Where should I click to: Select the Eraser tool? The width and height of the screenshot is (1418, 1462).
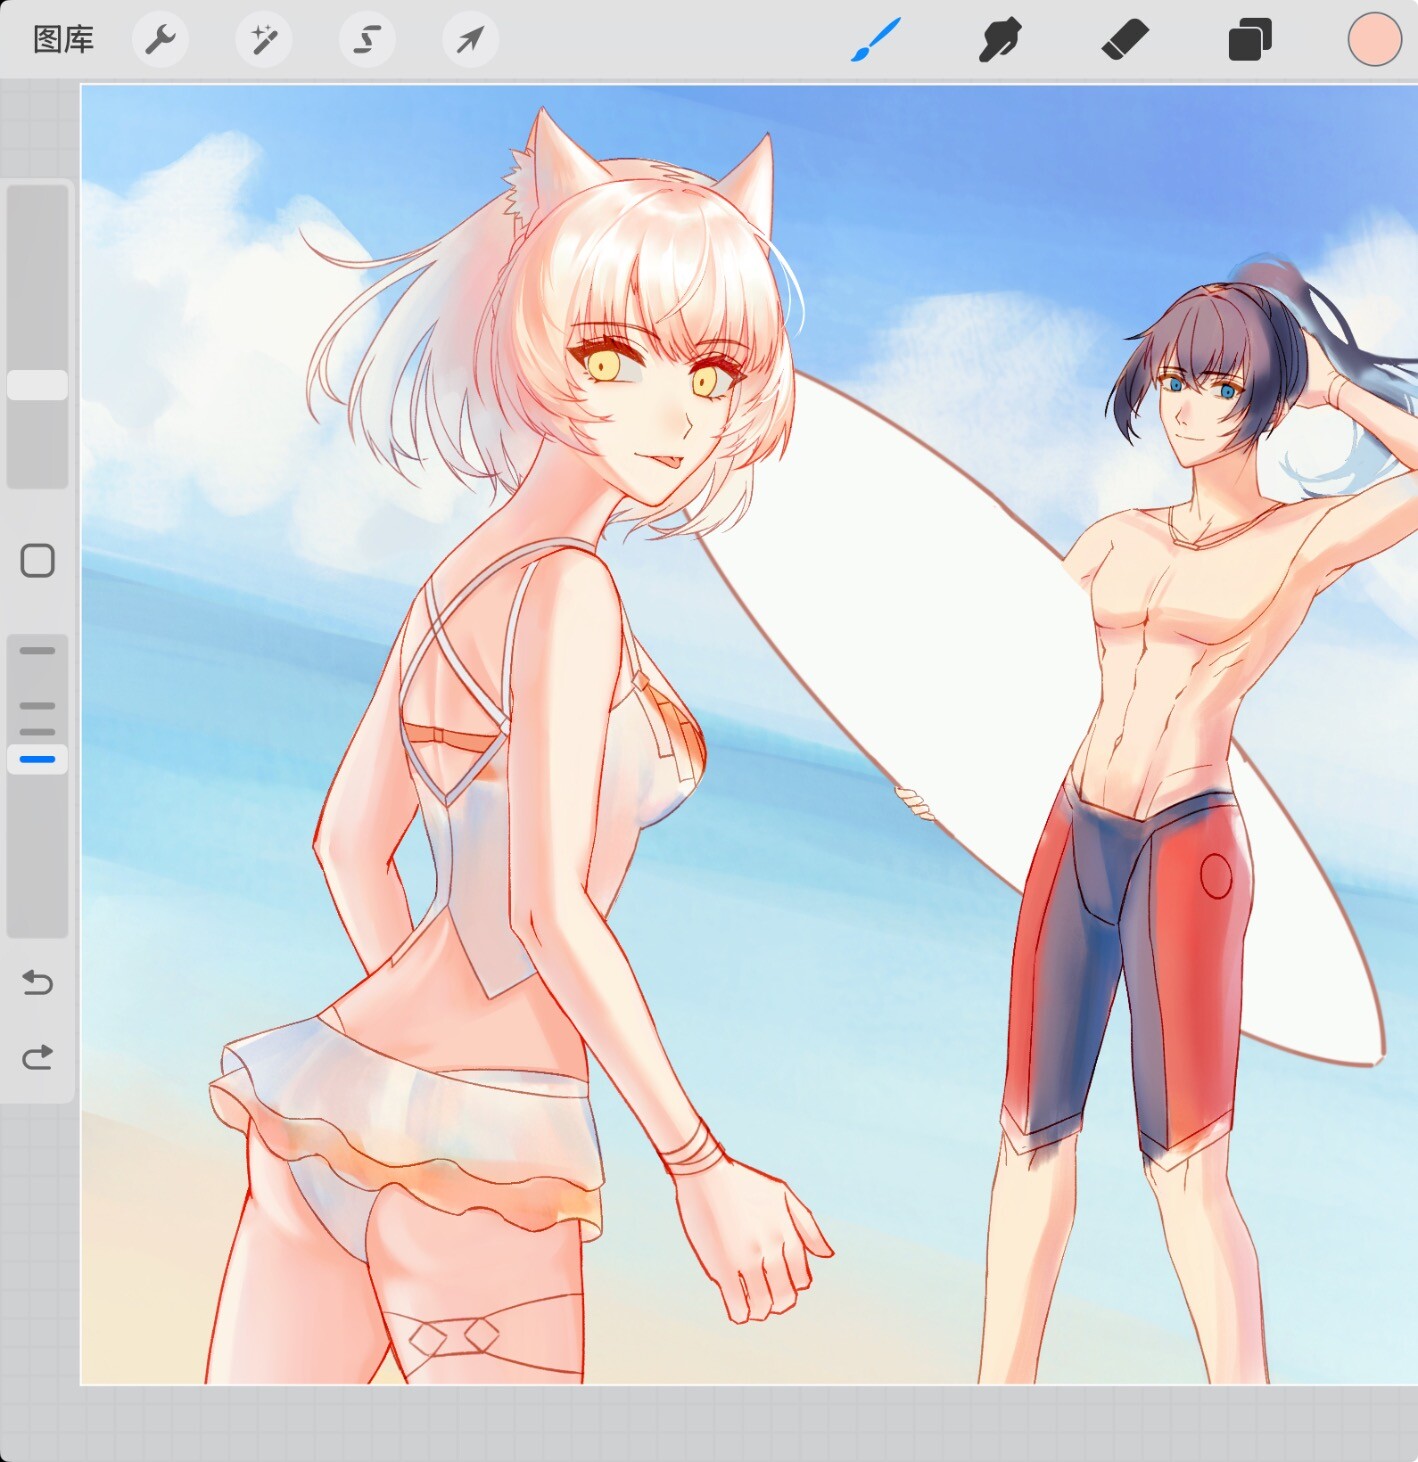1125,40
